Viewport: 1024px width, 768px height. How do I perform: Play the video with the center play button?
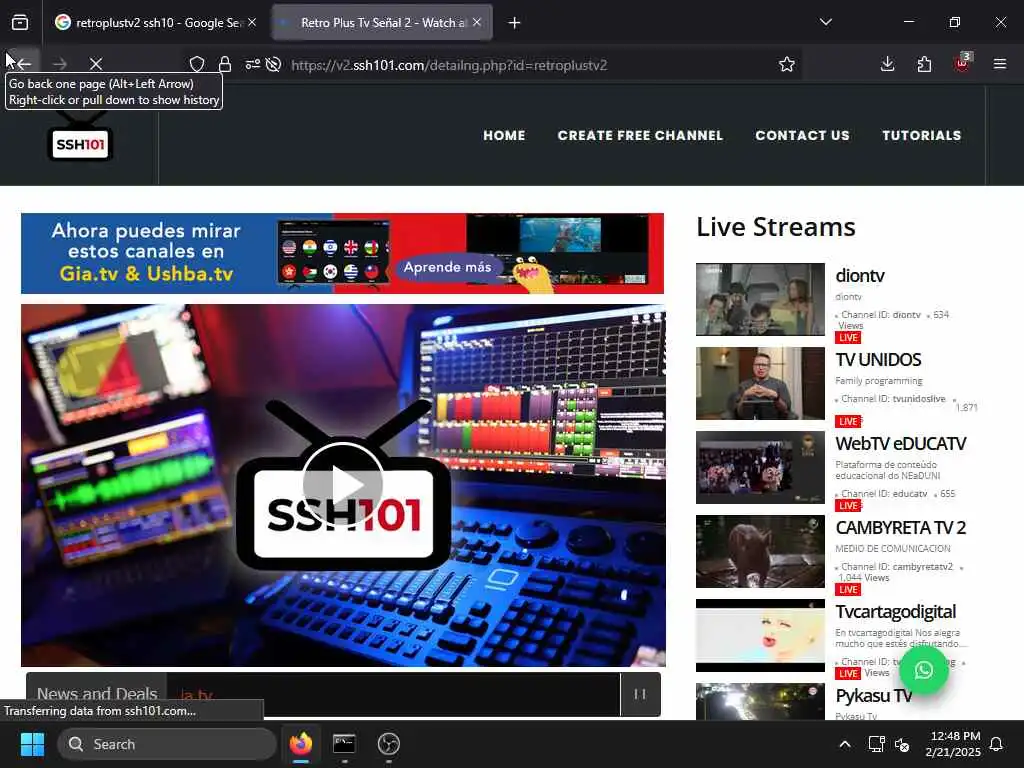[x=343, y=485]
